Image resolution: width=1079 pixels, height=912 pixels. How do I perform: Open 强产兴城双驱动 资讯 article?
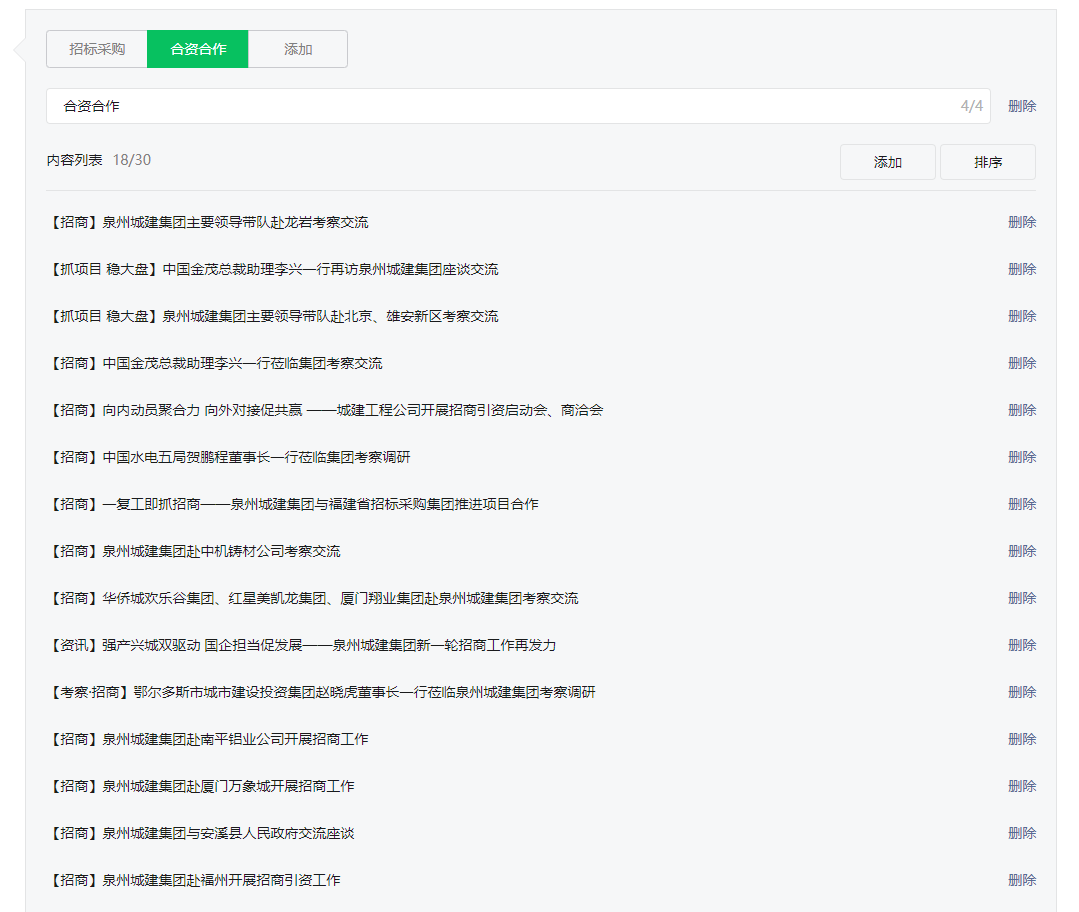point(302,645)
